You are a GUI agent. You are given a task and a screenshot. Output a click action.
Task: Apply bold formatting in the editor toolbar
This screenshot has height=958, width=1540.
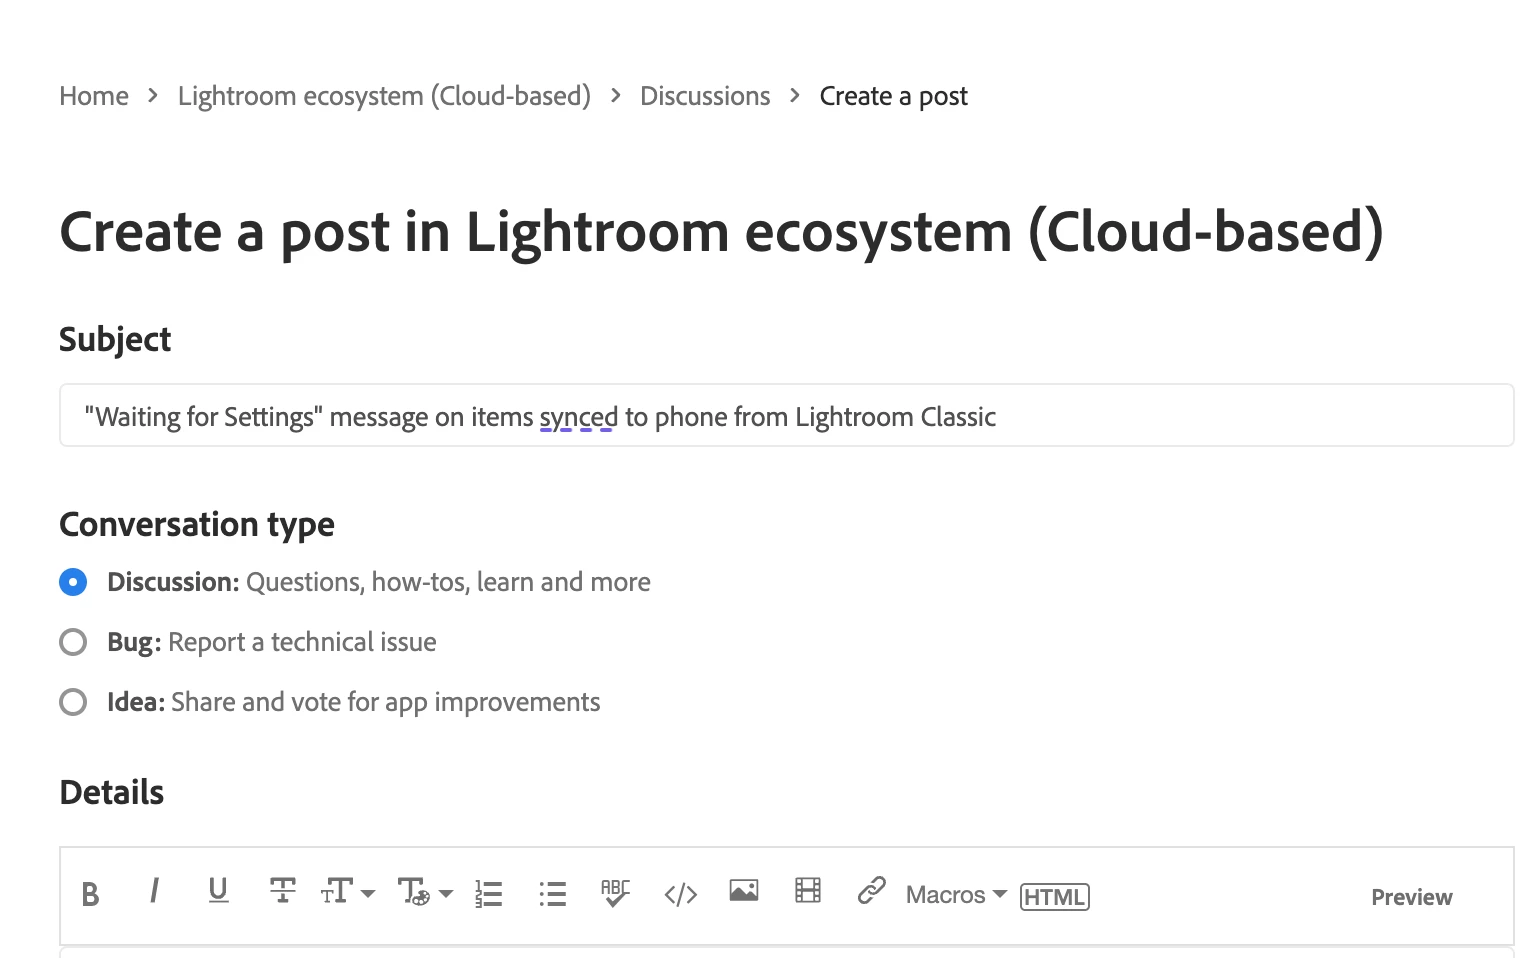[90, 894]
